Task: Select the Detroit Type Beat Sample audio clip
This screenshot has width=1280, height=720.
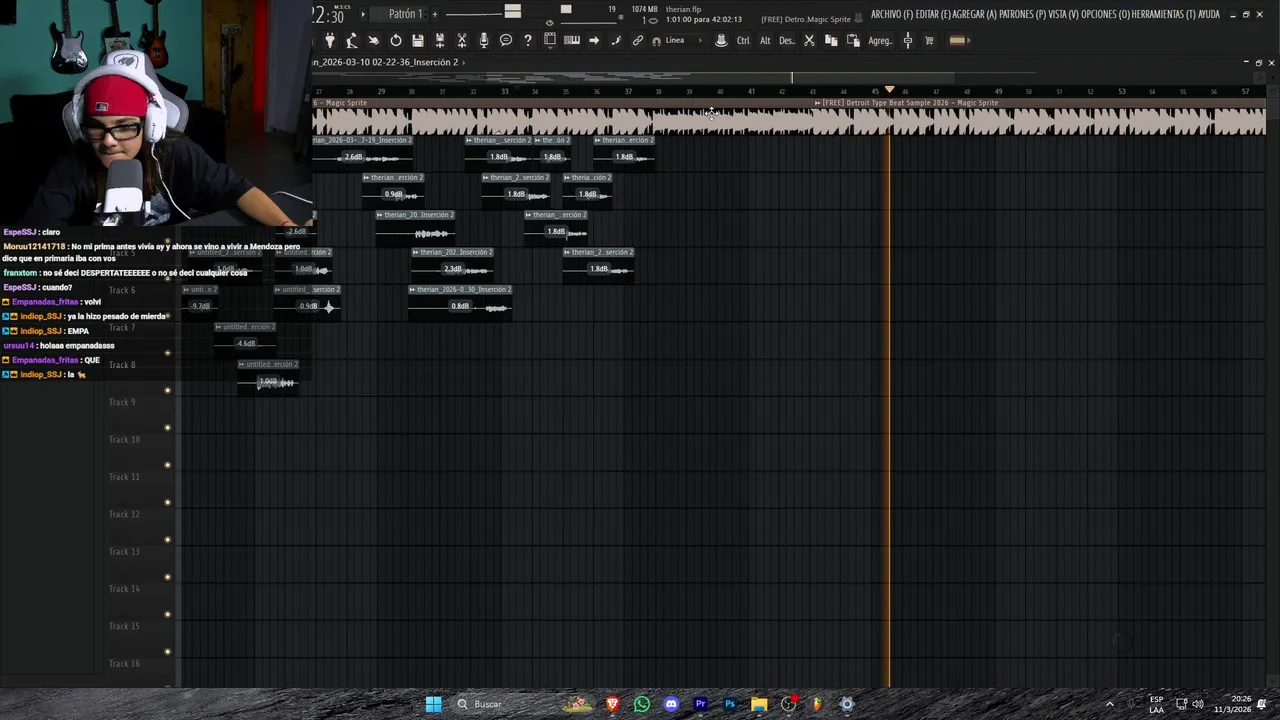Action: coord(1040,118)
